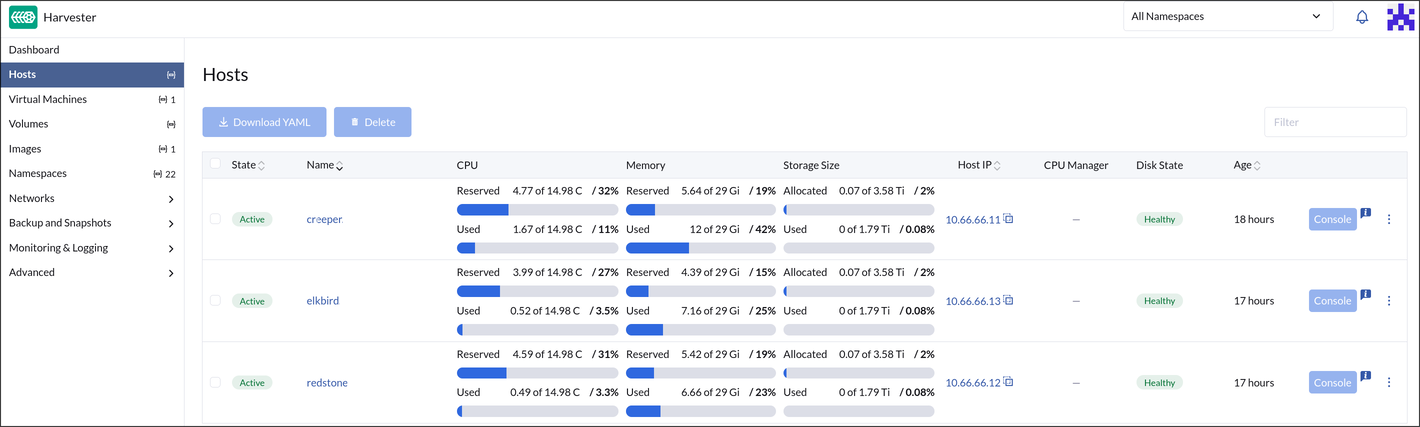
Task: Copy host IP 10.66.66.11
Action: (x=1009, y=218)
